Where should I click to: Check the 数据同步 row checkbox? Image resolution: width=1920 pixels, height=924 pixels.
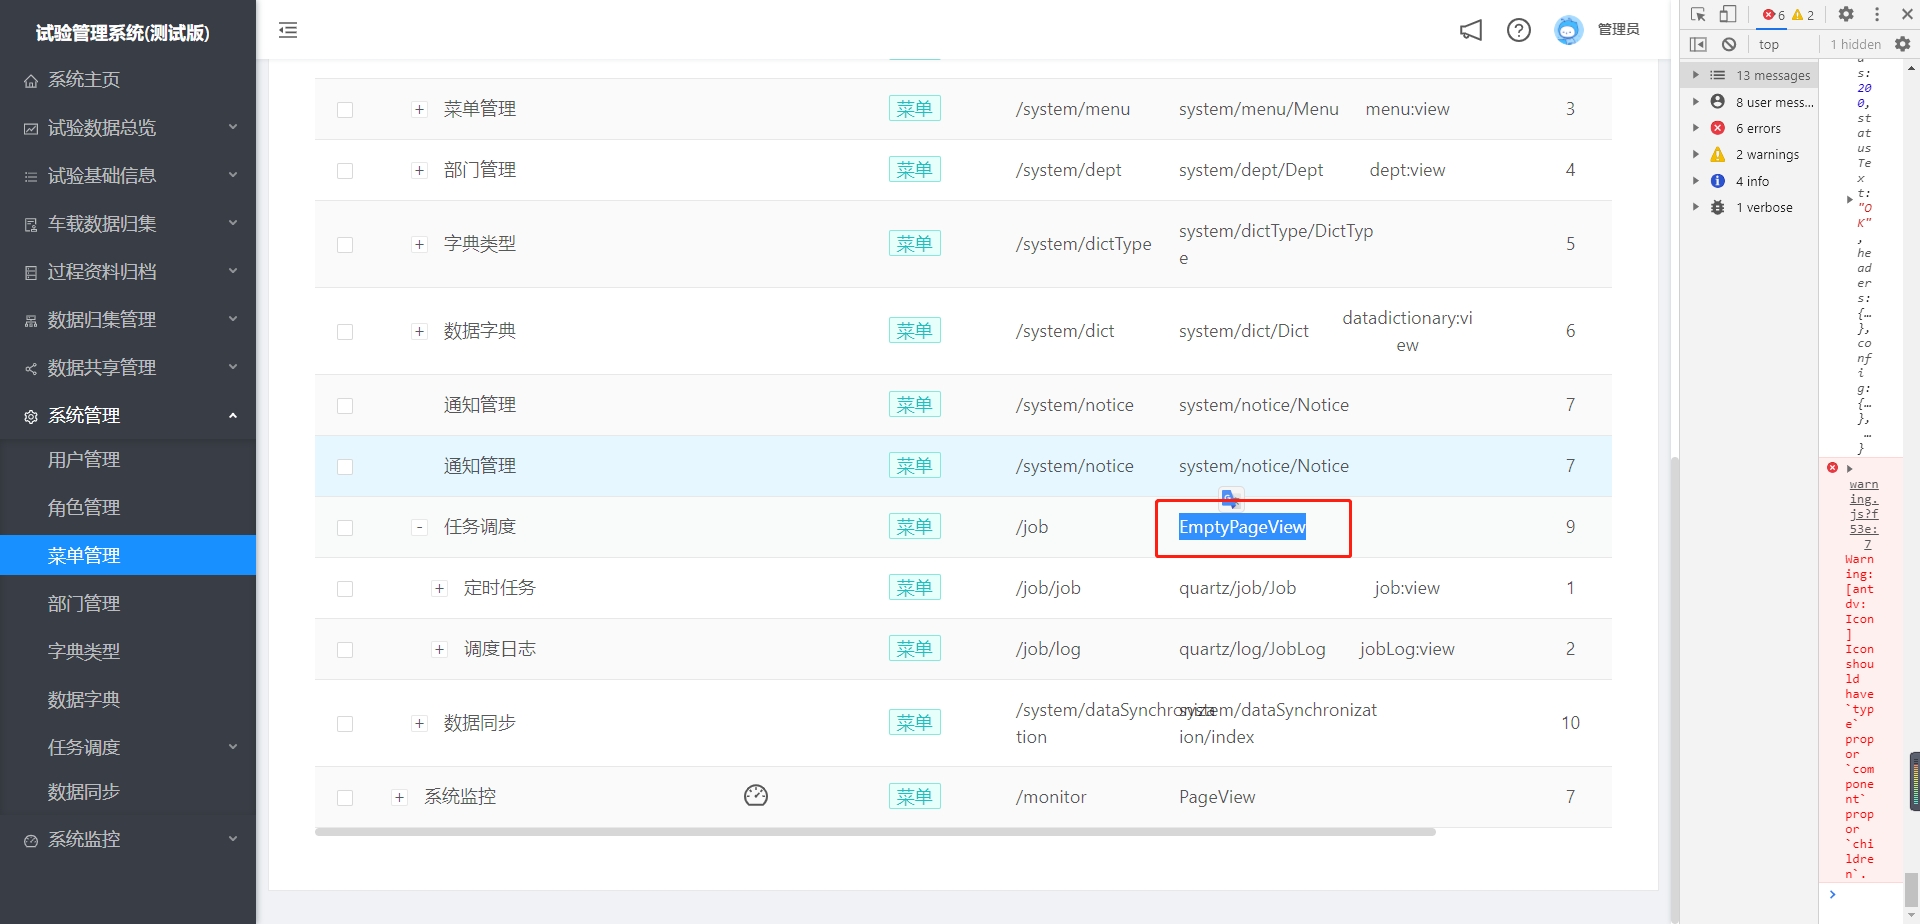tap(345, 724)
